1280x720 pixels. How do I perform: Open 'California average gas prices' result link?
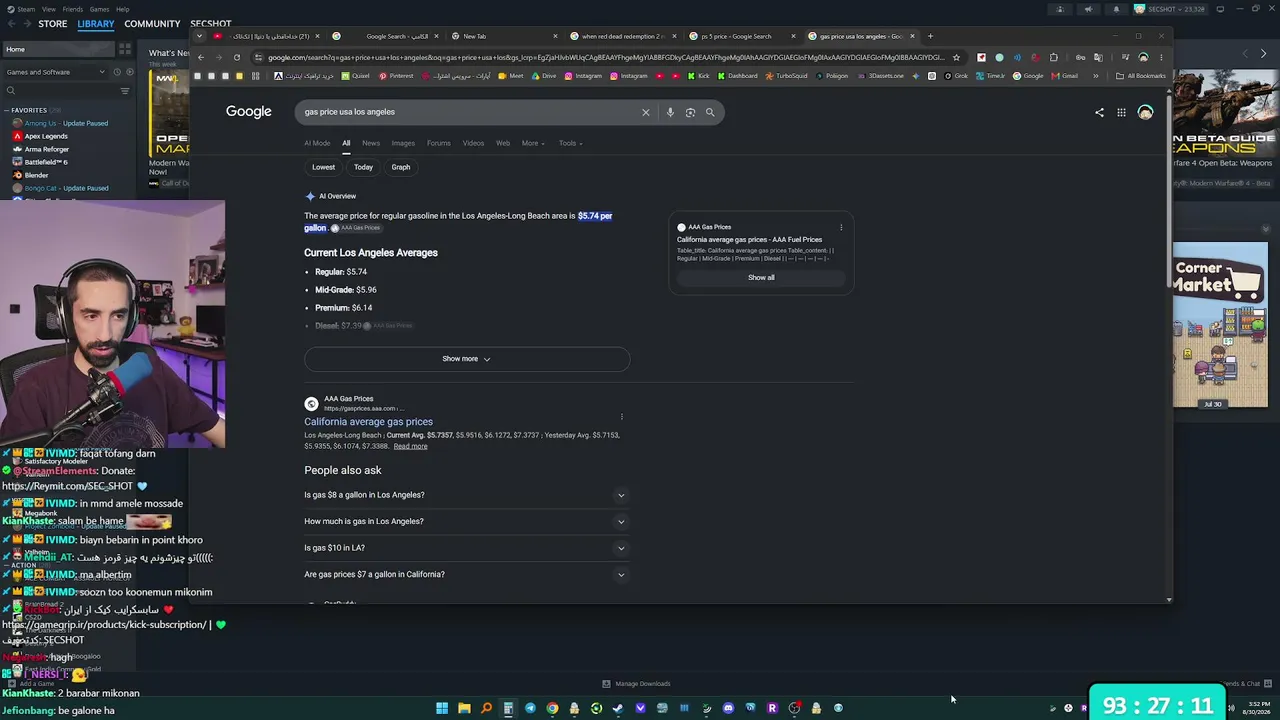pyautogui.click(x=368, y=422)
